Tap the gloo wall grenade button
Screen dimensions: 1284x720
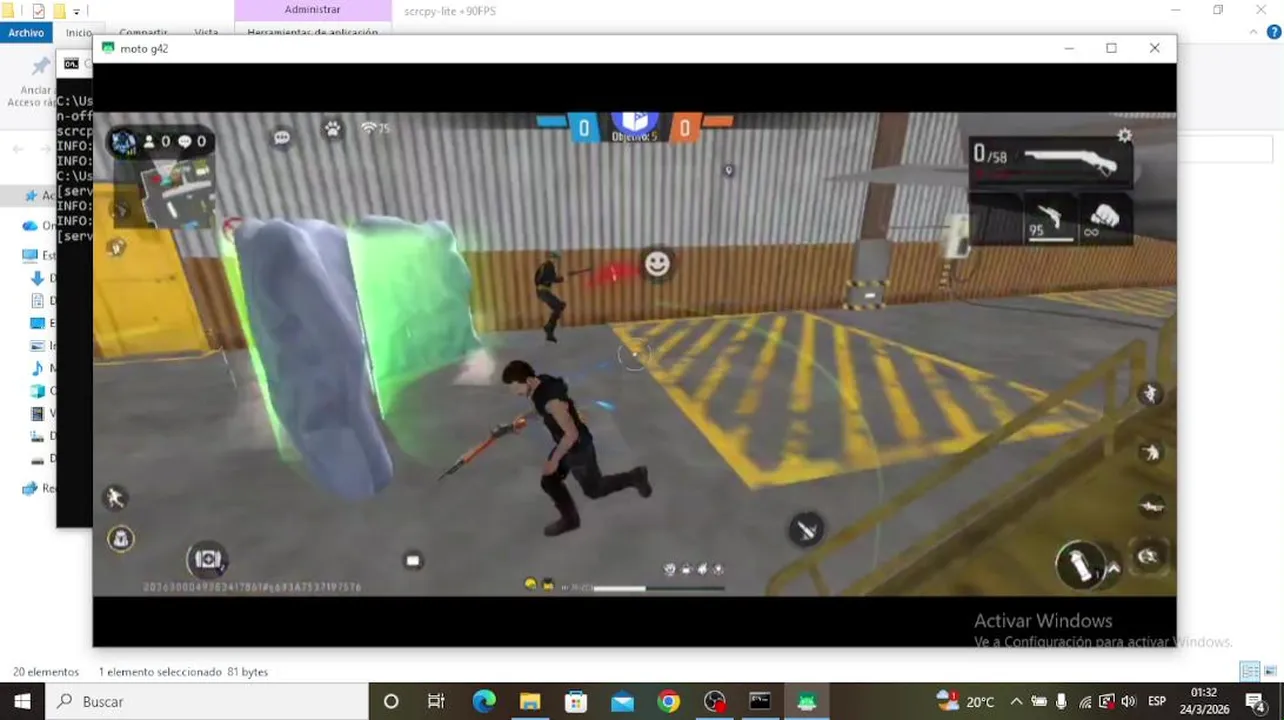coord(1079,565)
